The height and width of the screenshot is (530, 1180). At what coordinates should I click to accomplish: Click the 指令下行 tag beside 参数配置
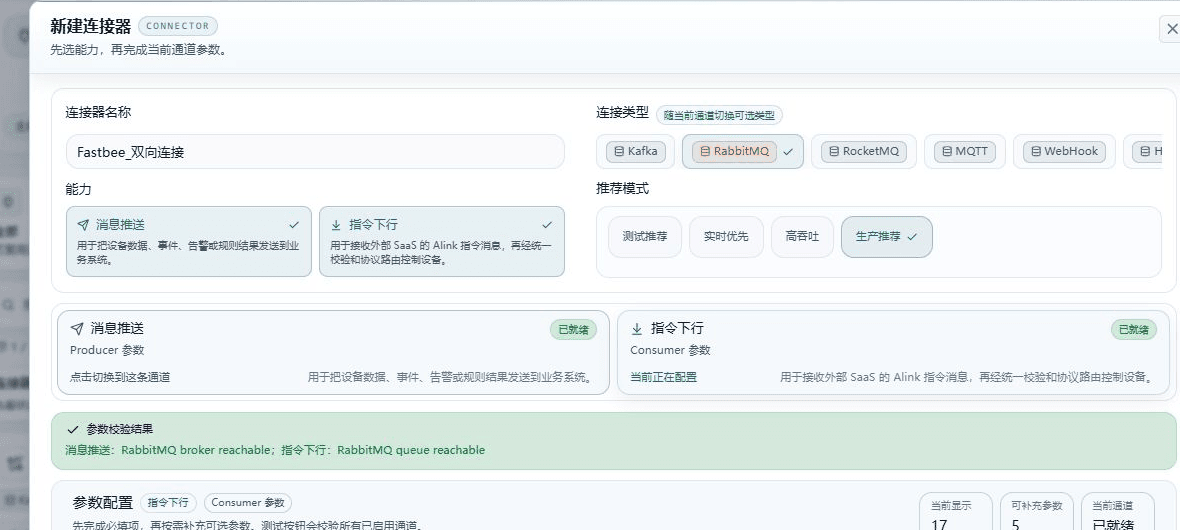click(169, 503)
